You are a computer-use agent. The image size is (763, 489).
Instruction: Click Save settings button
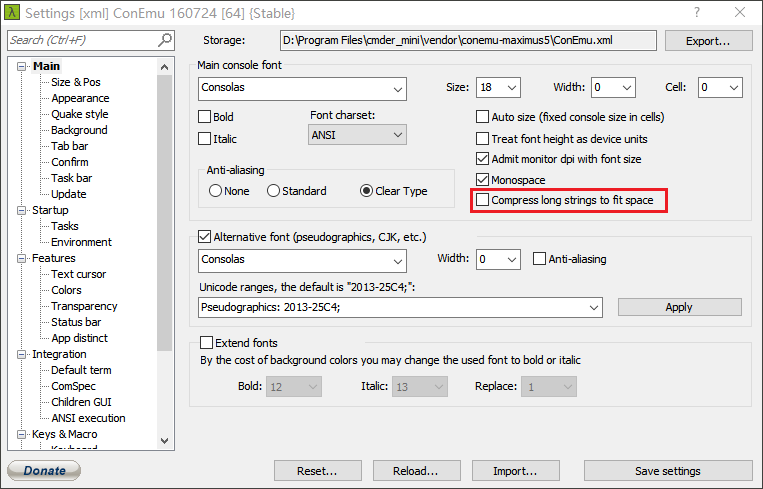pos(668,471)
